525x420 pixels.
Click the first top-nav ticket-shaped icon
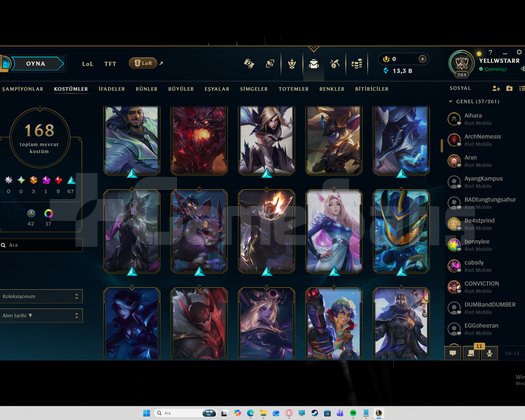[x=249, y=63]
